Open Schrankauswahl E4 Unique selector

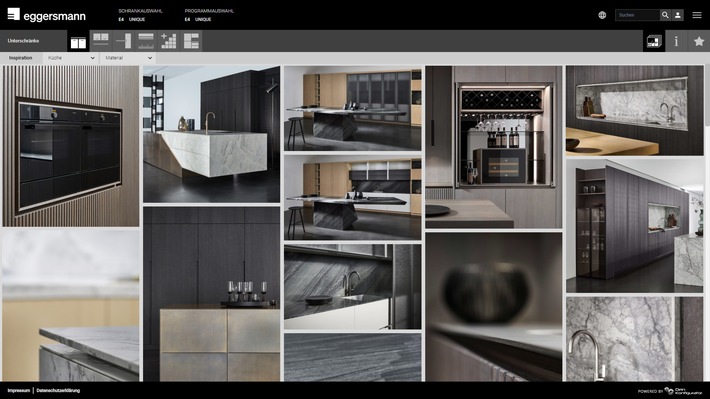click(140, 15)
